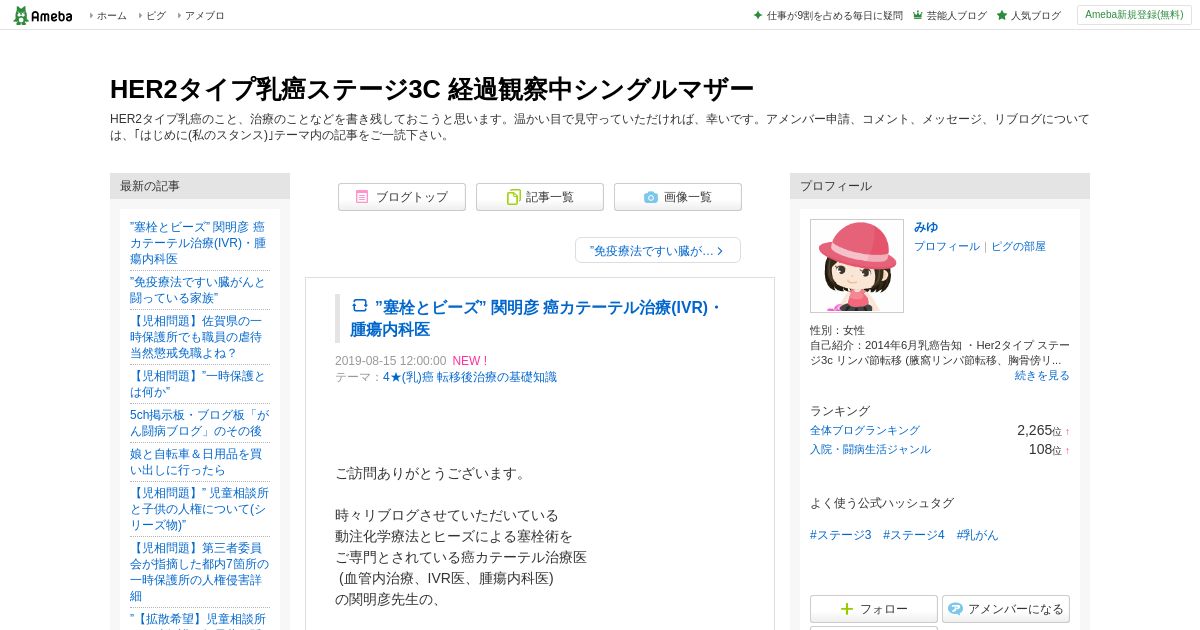Open ピグの部屋 link

pos(1018,246)
